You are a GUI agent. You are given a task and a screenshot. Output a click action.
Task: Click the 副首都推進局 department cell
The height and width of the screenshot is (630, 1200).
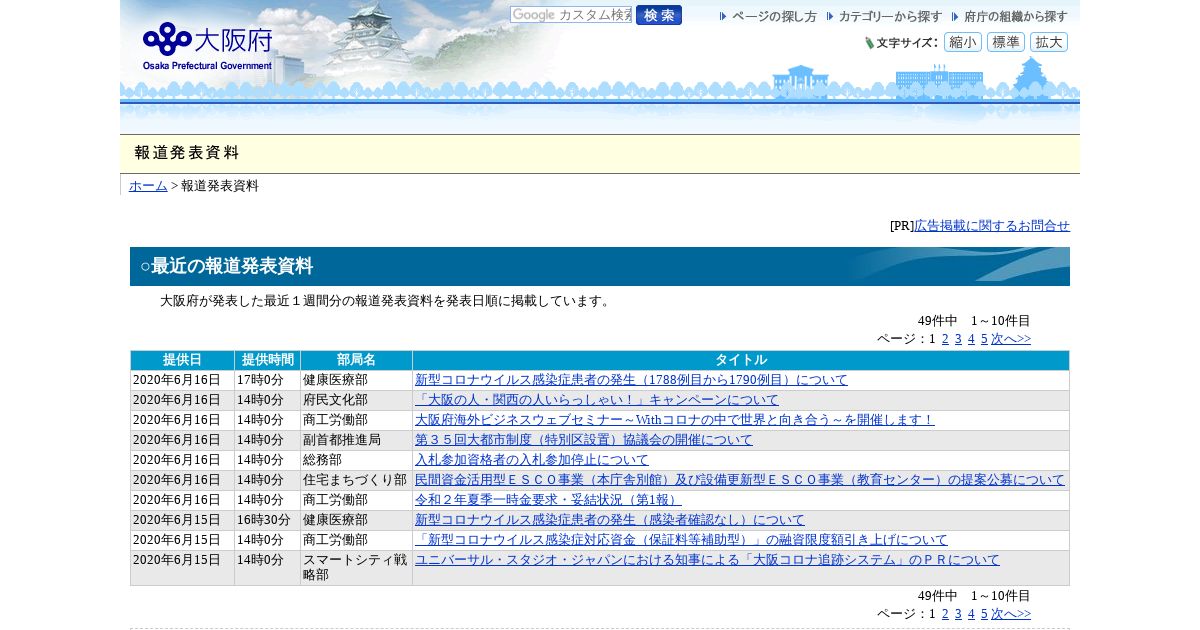click(357, 440)
